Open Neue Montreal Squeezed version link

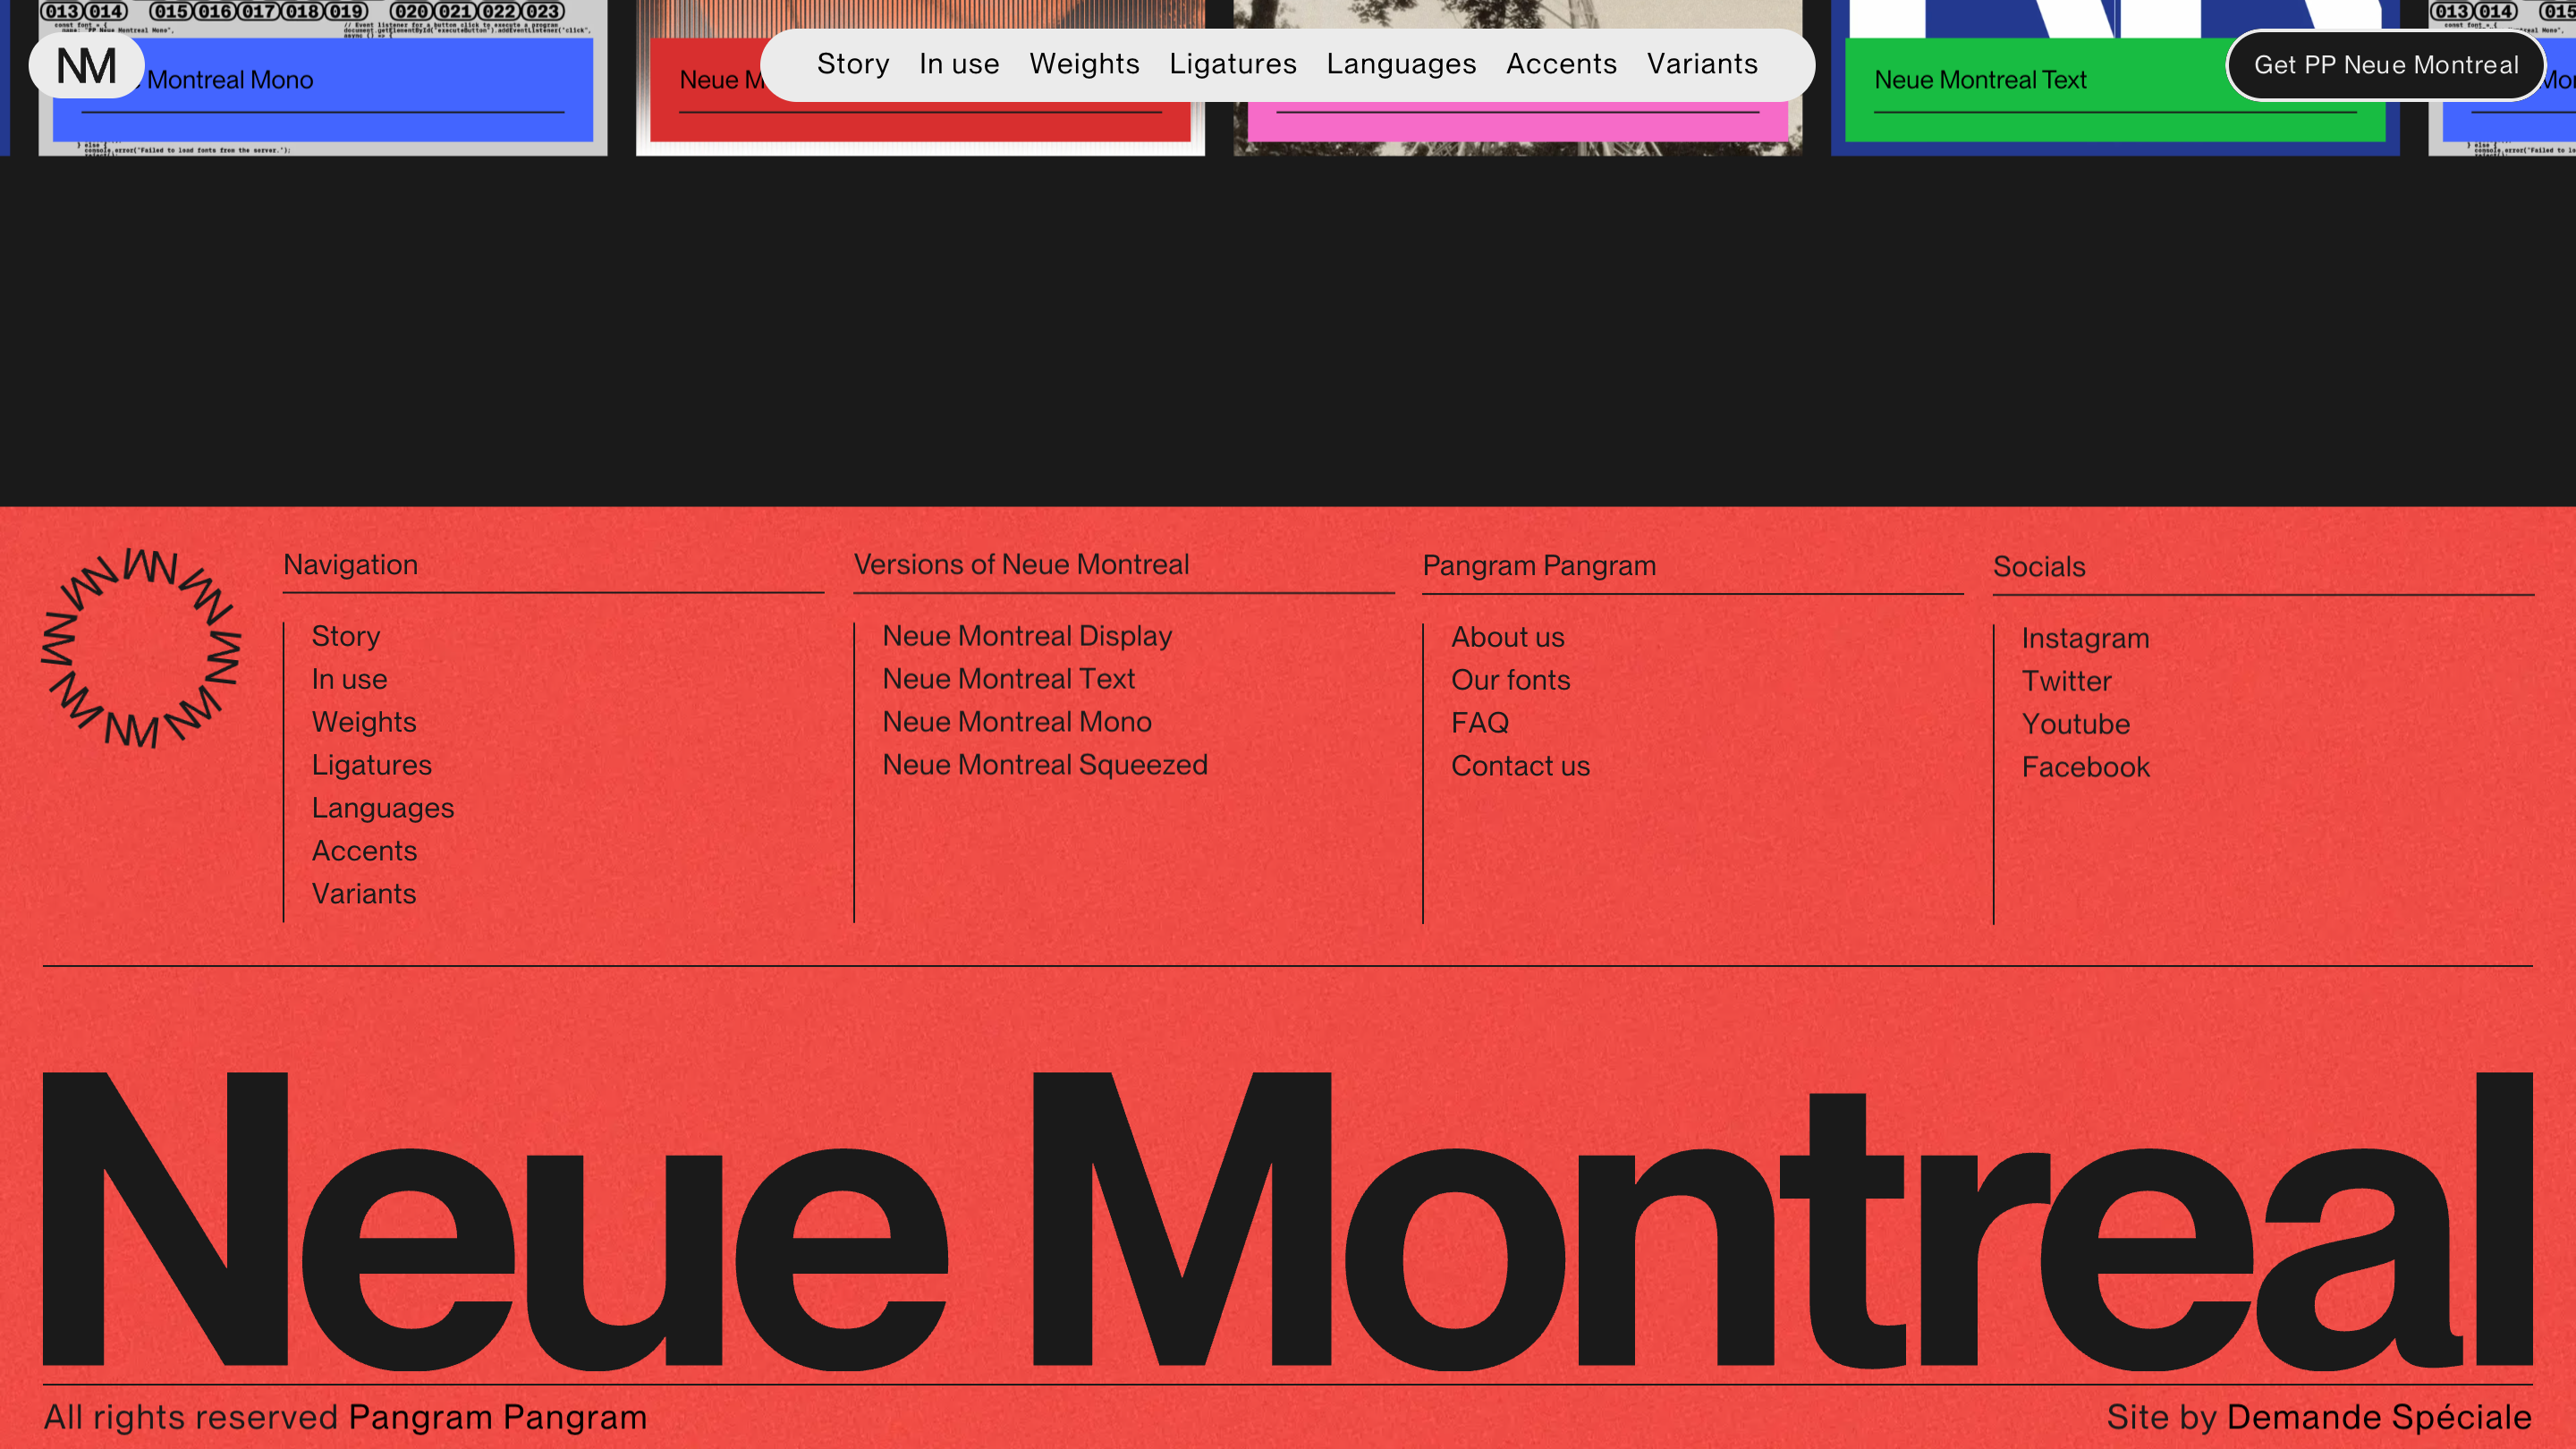(1045, 765)
